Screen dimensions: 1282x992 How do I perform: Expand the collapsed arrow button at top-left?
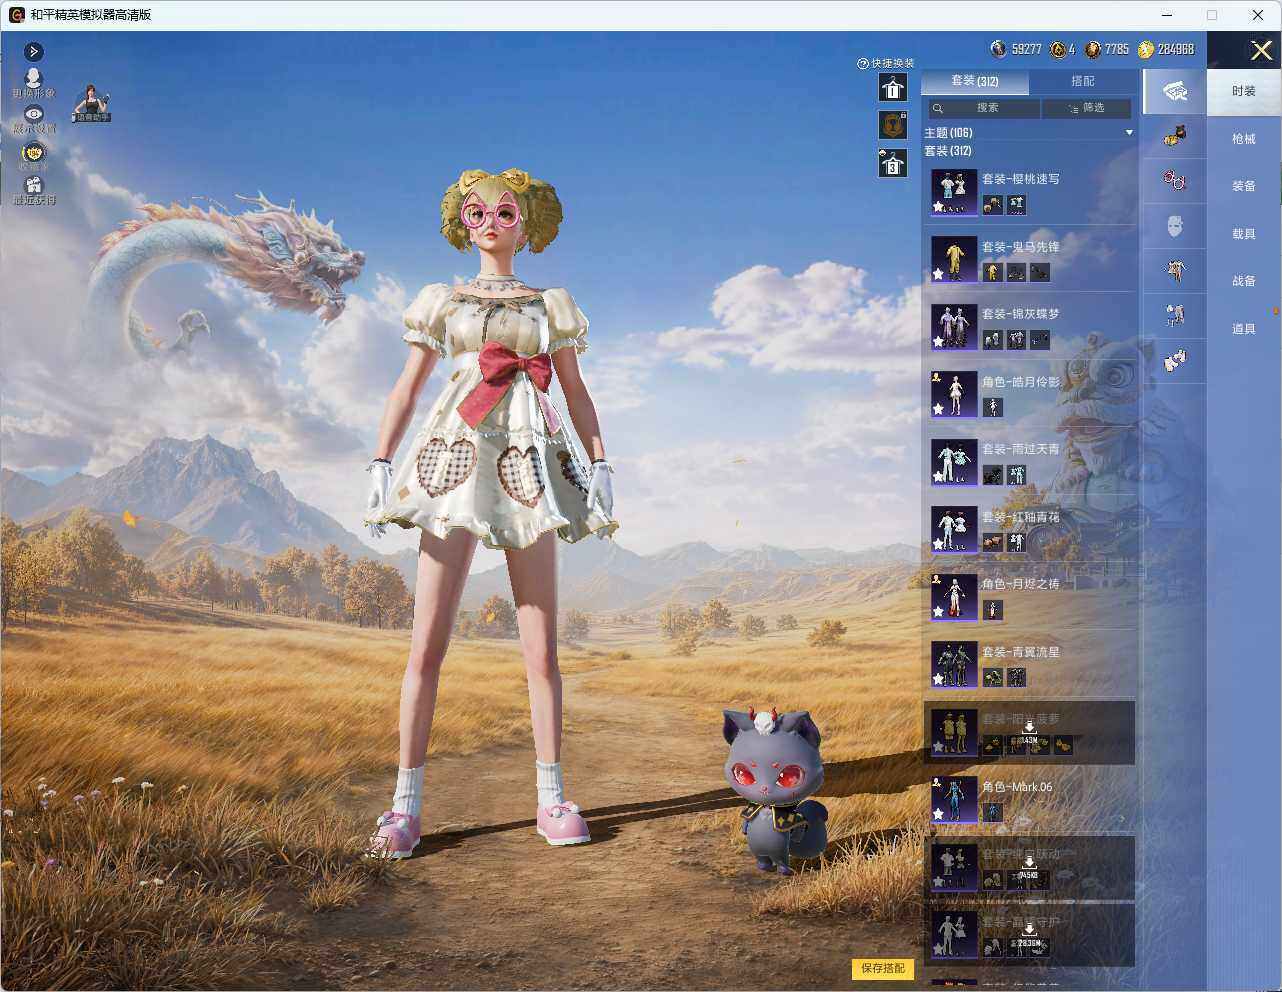pyautogui.click(x=33, y=51)
